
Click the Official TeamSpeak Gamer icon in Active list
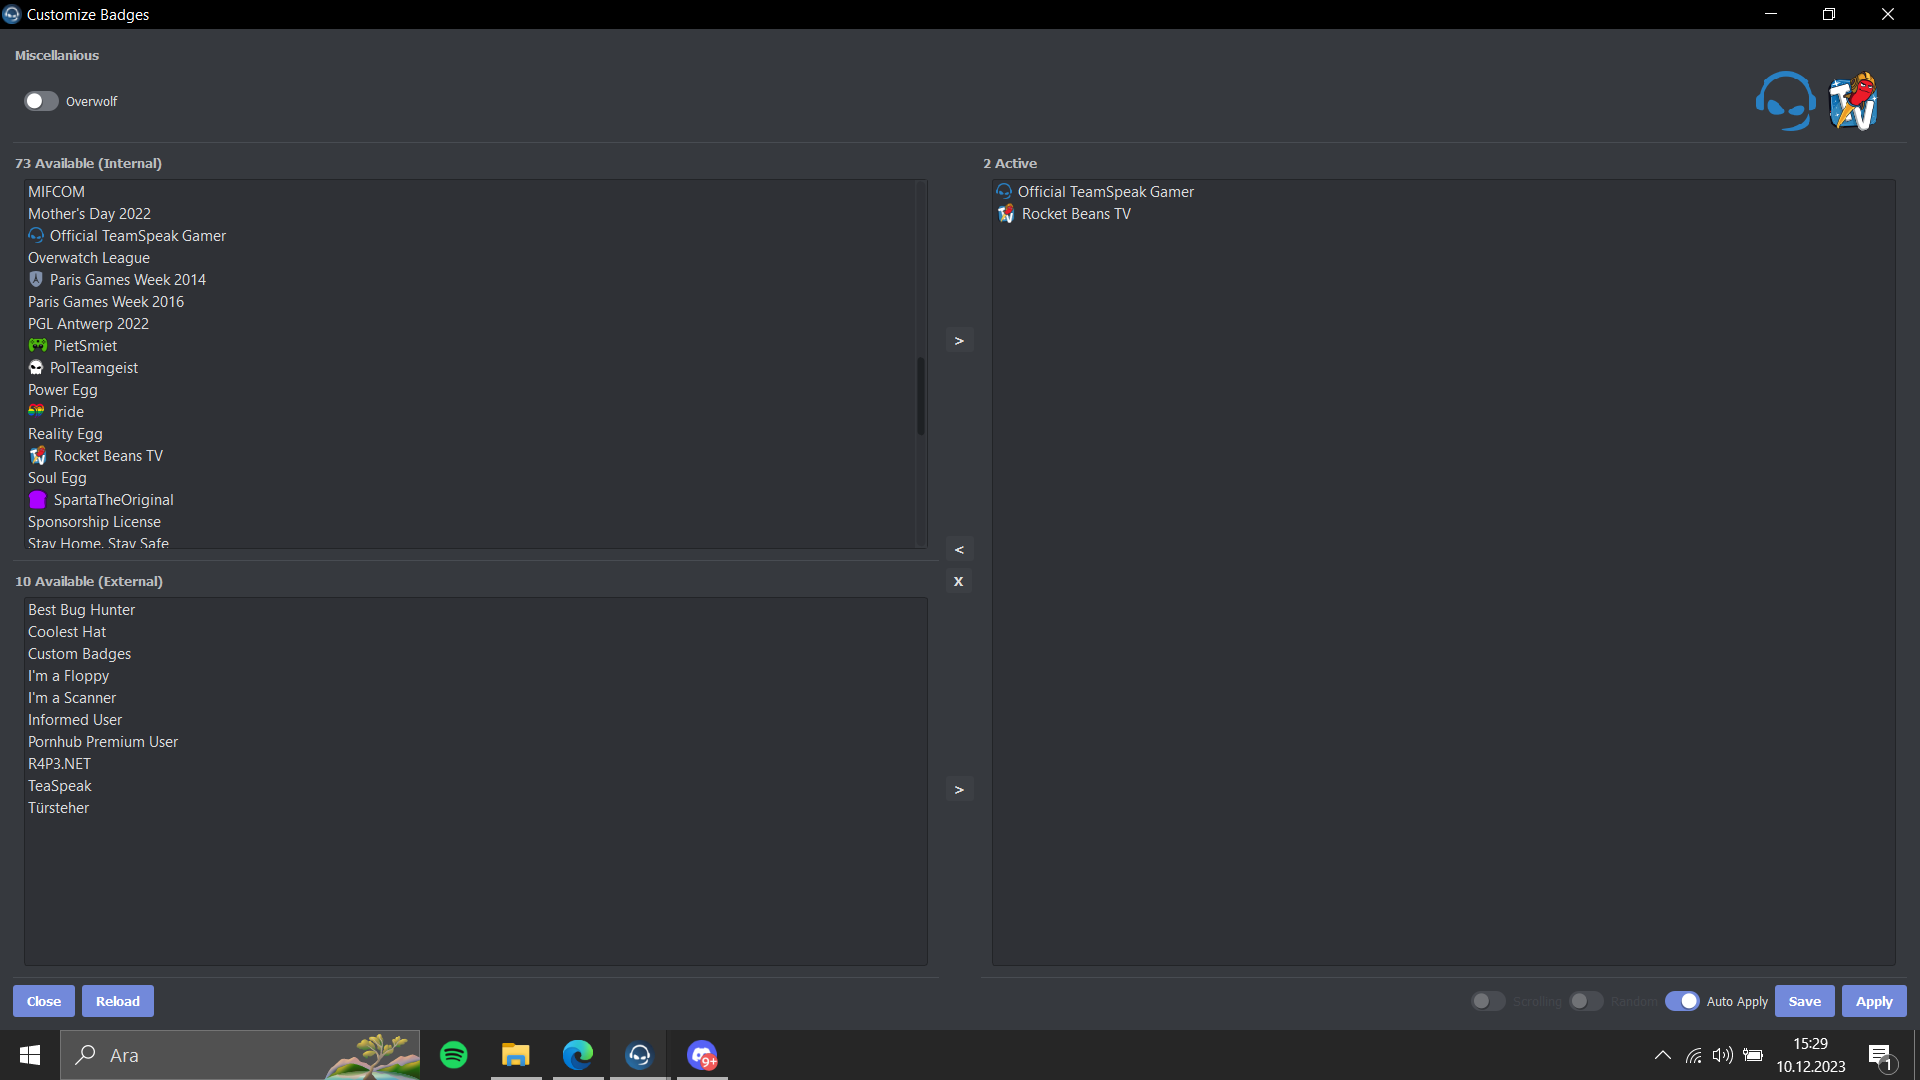(x=1004, y=191)
